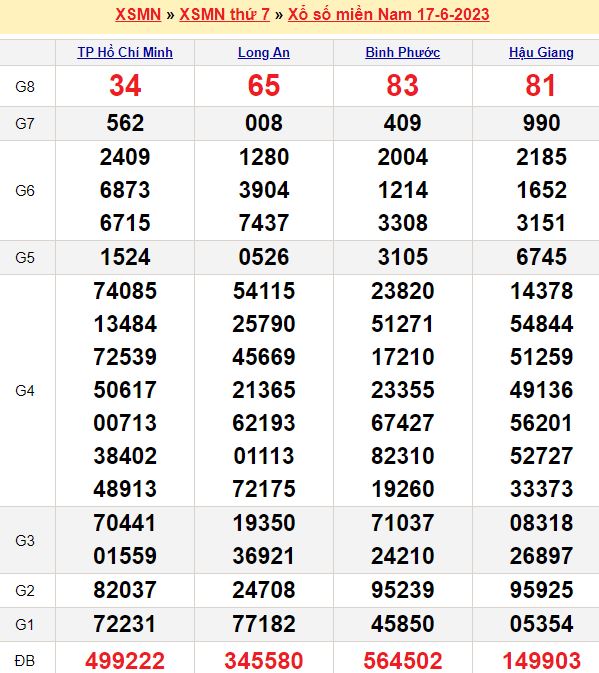Open TP Hồ Chí Minh results link
599x673 pixels.
(x=125, y=52)
